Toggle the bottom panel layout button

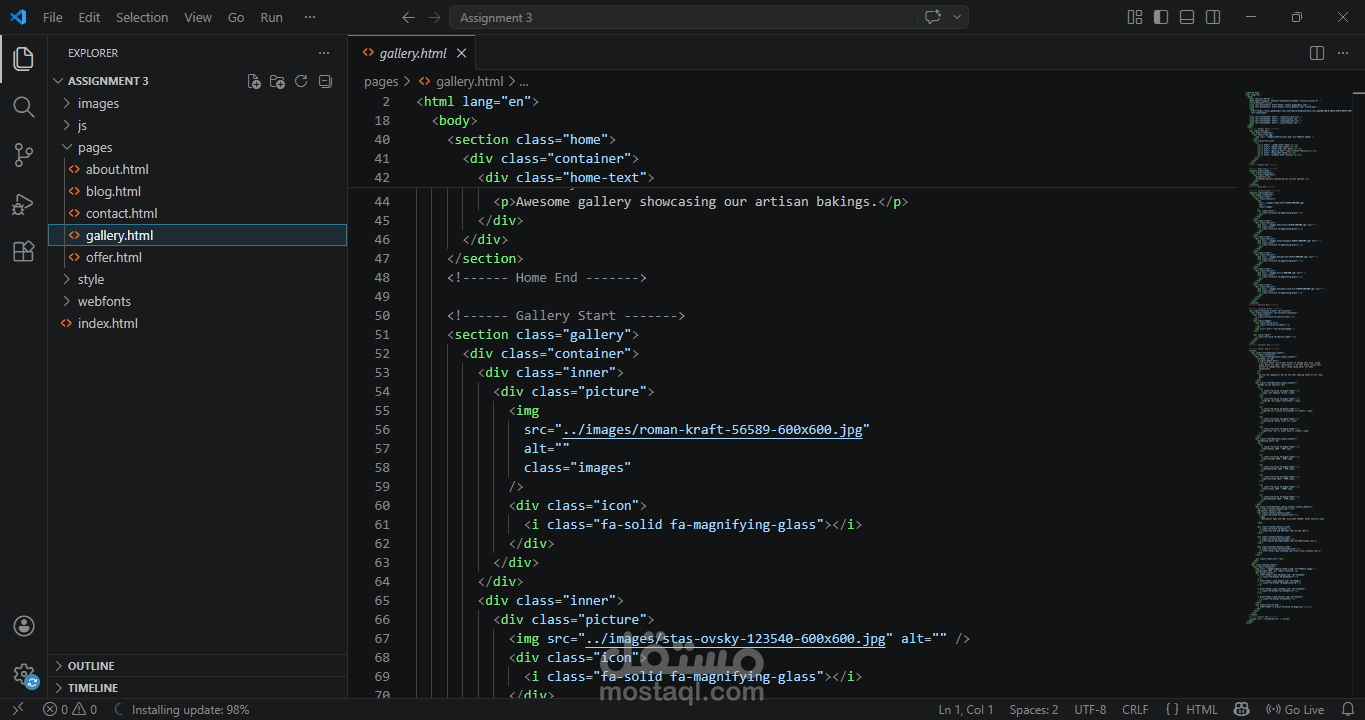pyautogui.click(x=1187, y=17)
